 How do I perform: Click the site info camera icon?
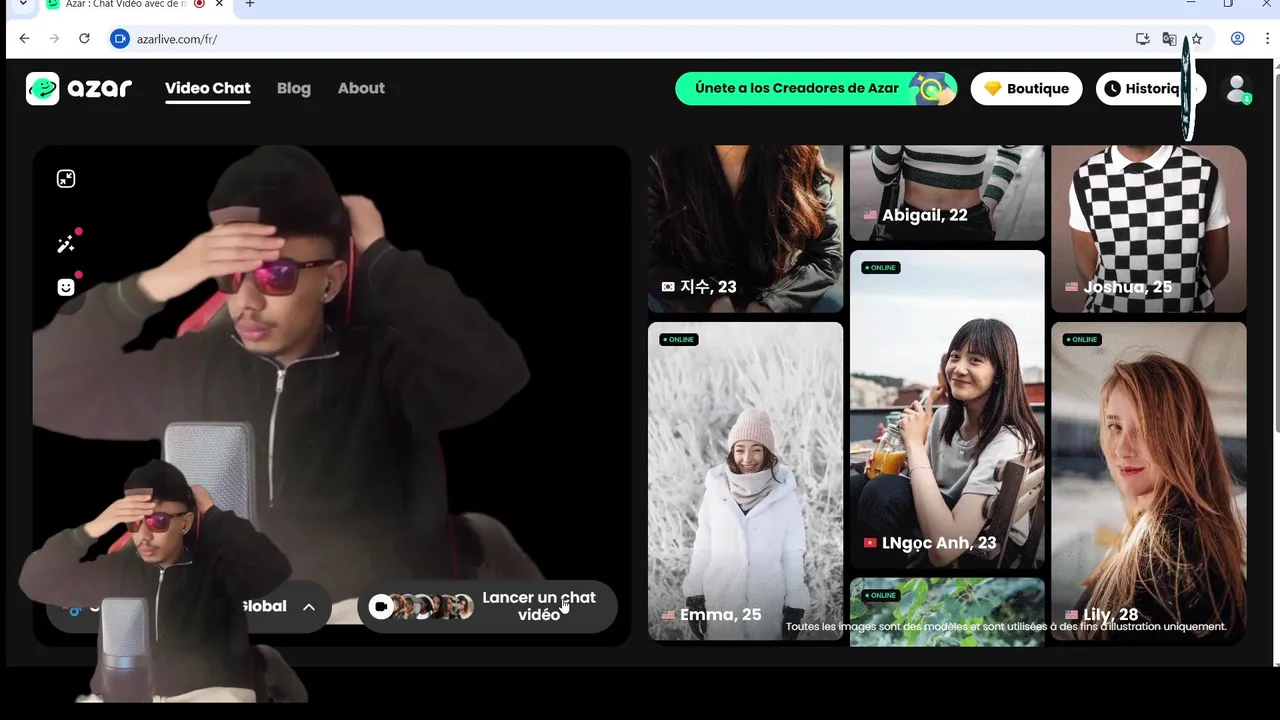click(120, 39)
